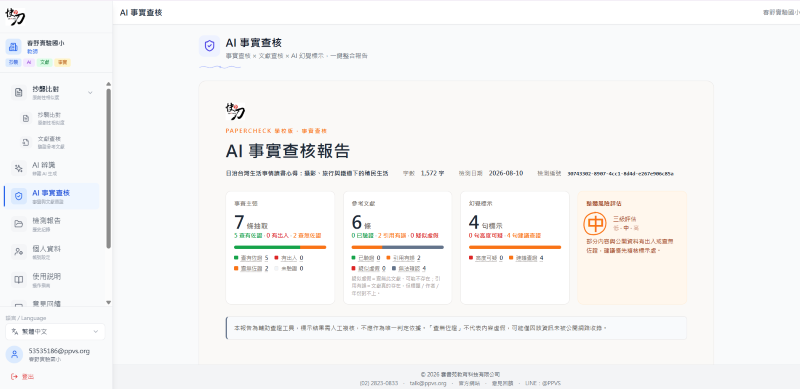Click the word count 1,572 字
Image resolution: width=800 pixels, height=389 pixels.
(x=432, y=173)
